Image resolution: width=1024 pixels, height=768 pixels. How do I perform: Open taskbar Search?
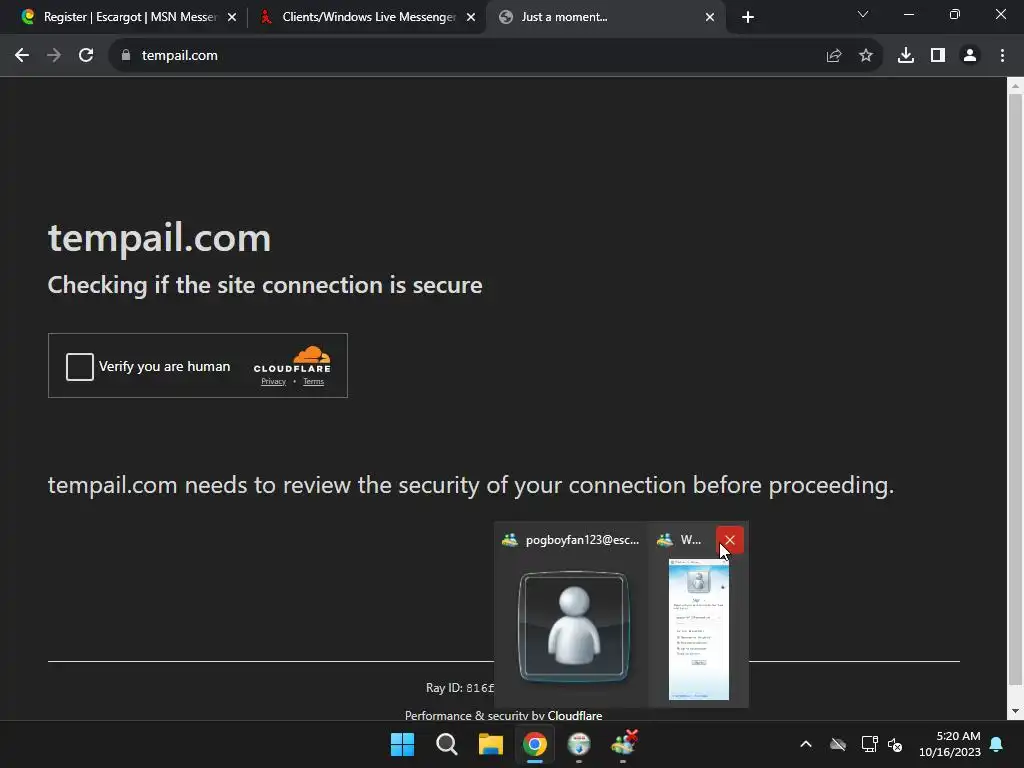pos(447,744)
